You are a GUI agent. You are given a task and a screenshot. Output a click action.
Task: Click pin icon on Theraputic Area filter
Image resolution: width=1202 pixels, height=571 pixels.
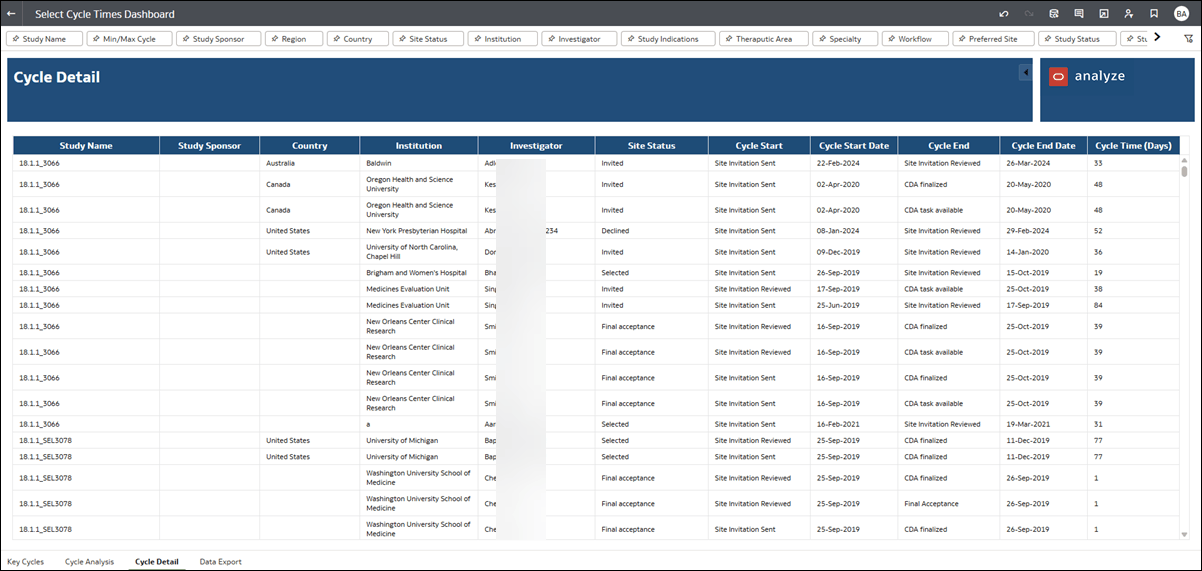click(x=727, y=39)
